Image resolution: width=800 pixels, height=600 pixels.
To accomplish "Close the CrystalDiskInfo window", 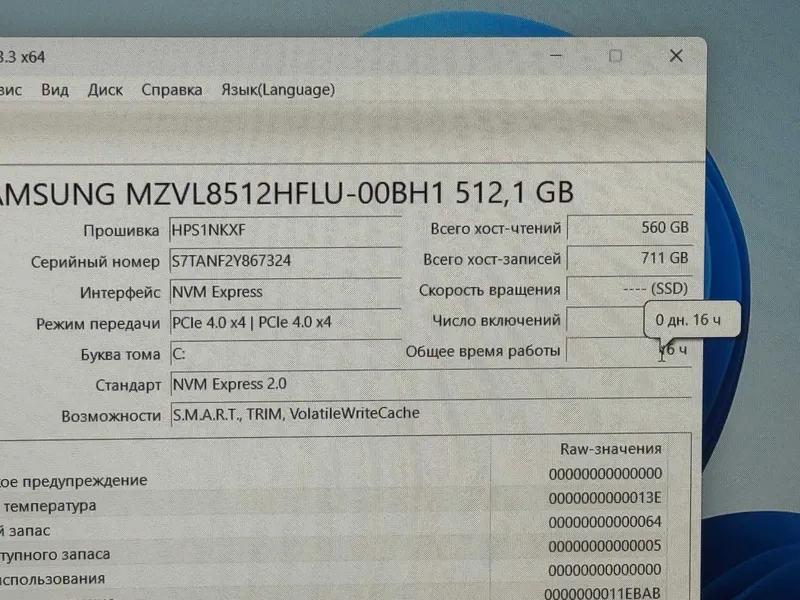I will click(676, 55).
